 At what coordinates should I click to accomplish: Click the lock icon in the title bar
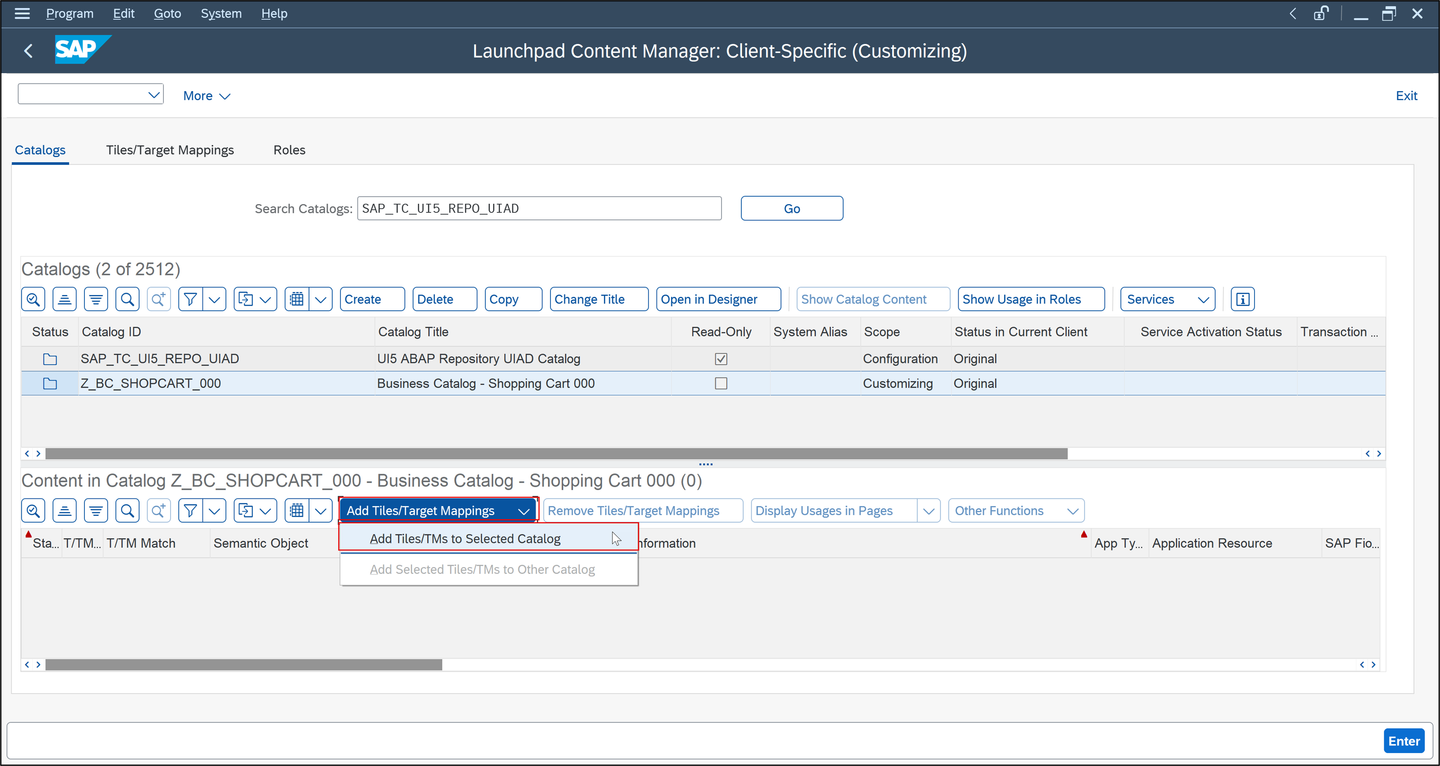tap(1321, 14)
